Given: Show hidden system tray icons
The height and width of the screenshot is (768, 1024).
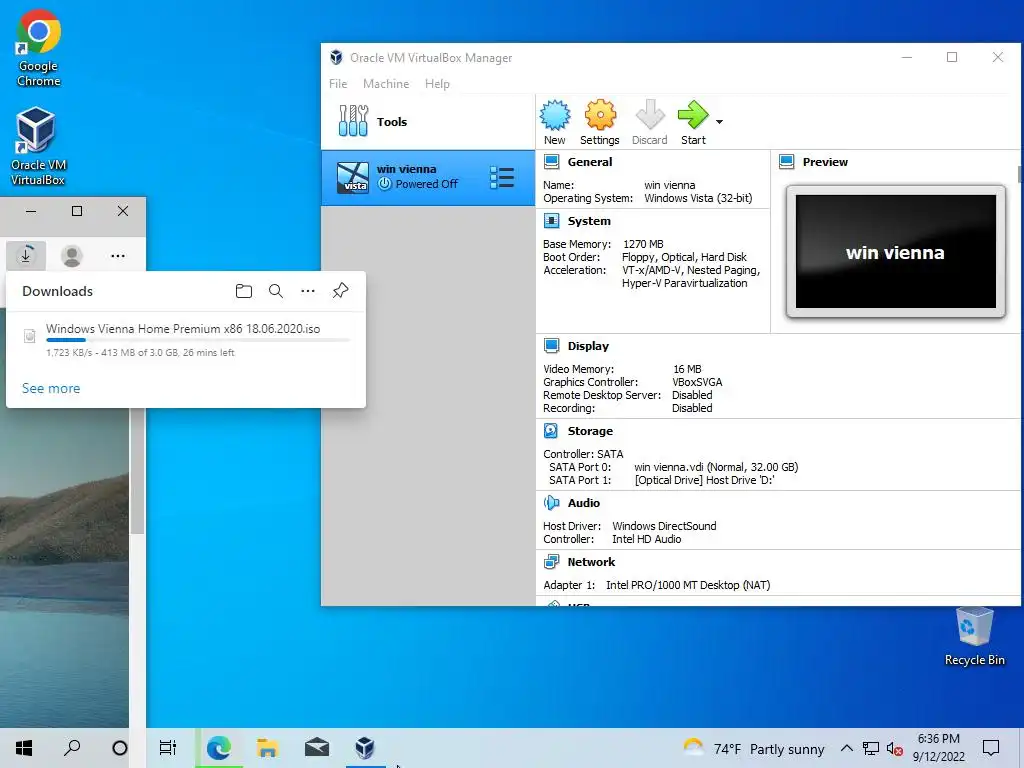Looking at the screenshot, I should tap(846, 748).
